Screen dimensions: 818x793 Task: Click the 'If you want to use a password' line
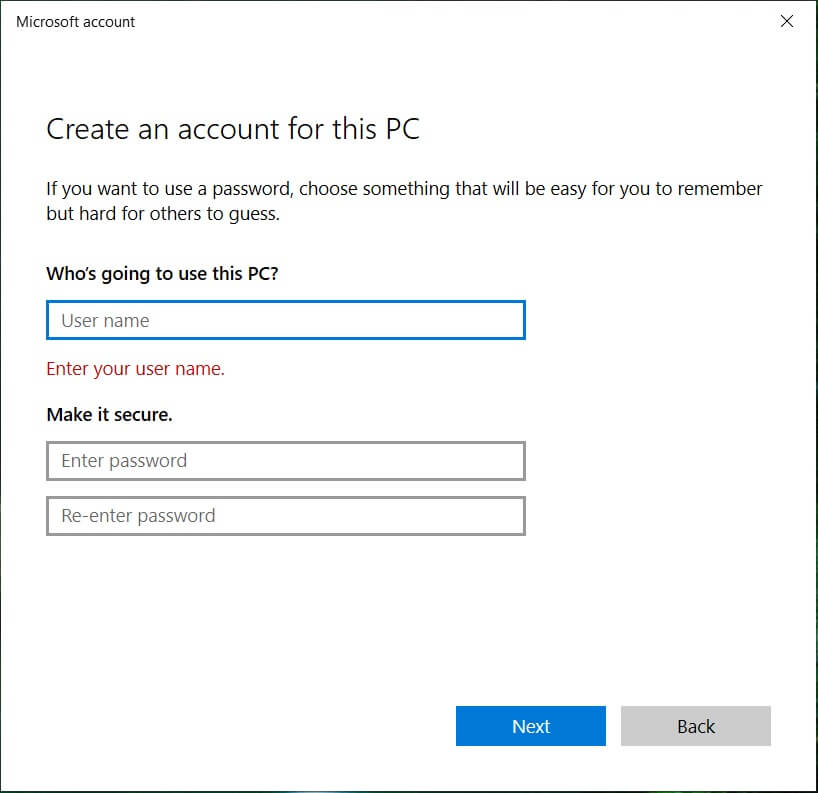[x=404, y=189]
